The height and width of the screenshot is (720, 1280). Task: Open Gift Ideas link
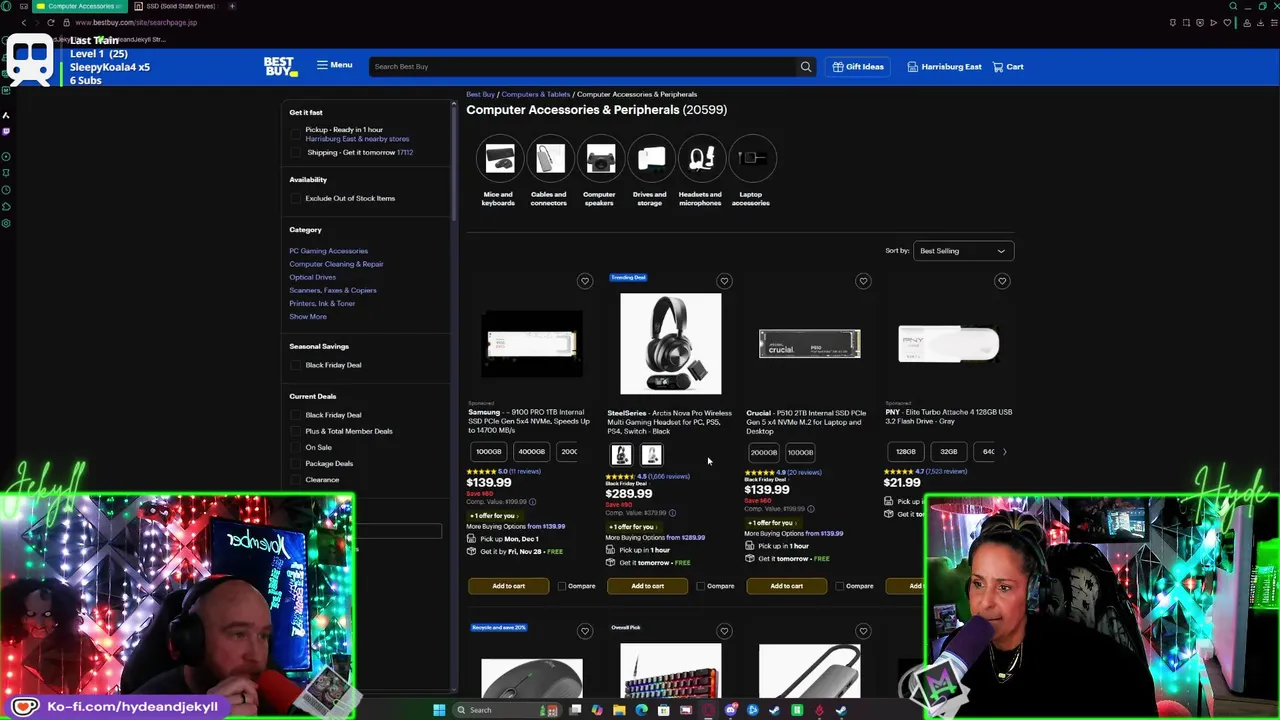pos(857,67)
